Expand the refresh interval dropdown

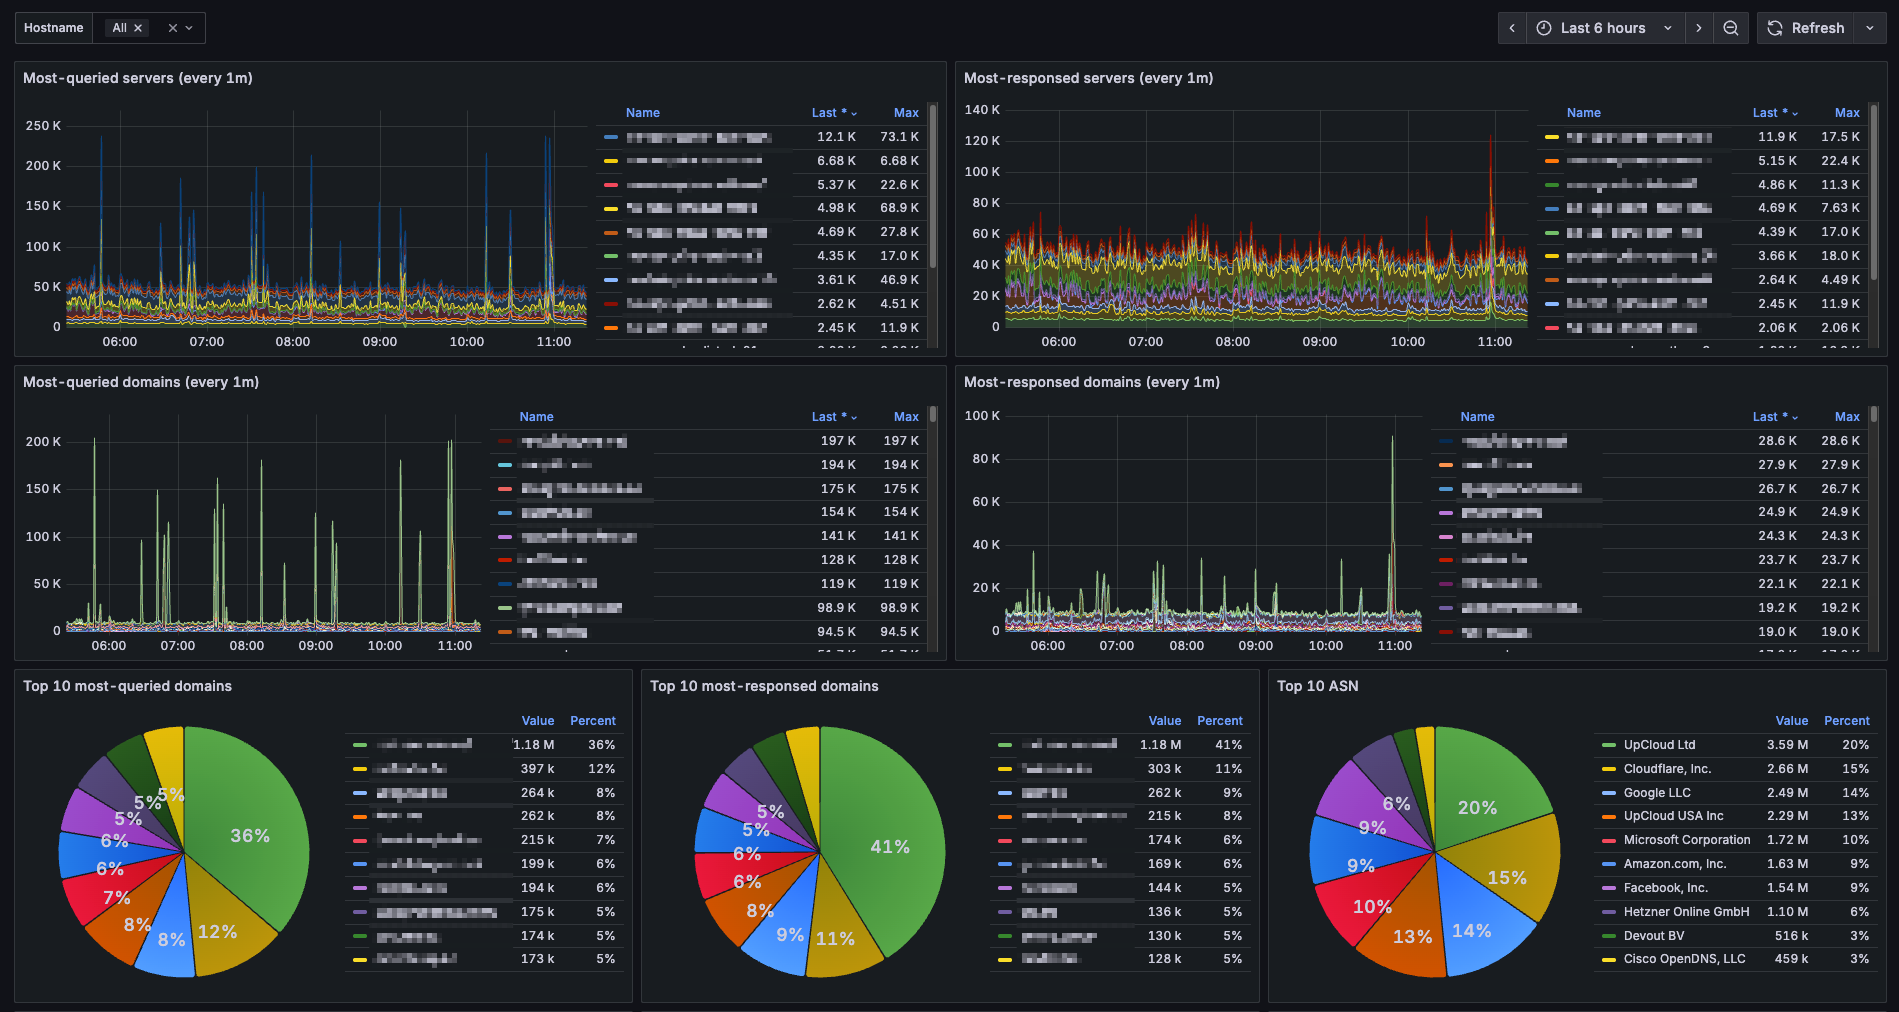[x=1870, y=28]
